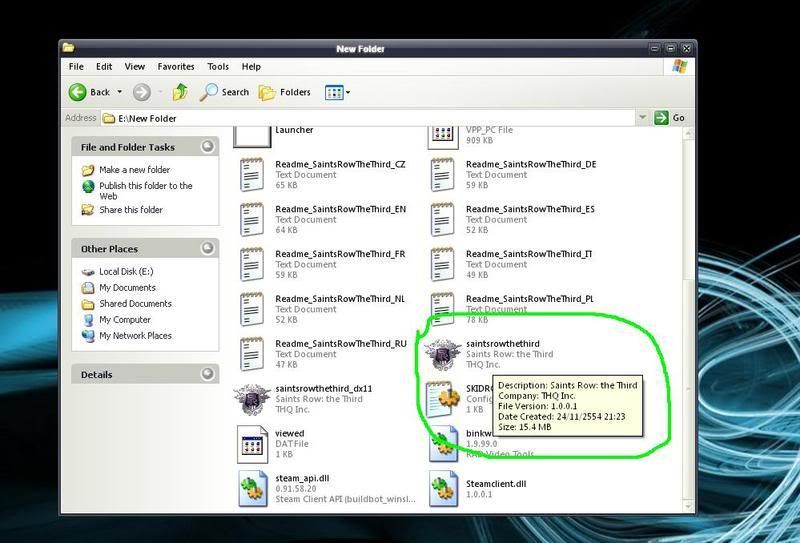Open the Tools menu
Image resolution: width=800 pixels, height=543 pixels.
click(218, 66)
